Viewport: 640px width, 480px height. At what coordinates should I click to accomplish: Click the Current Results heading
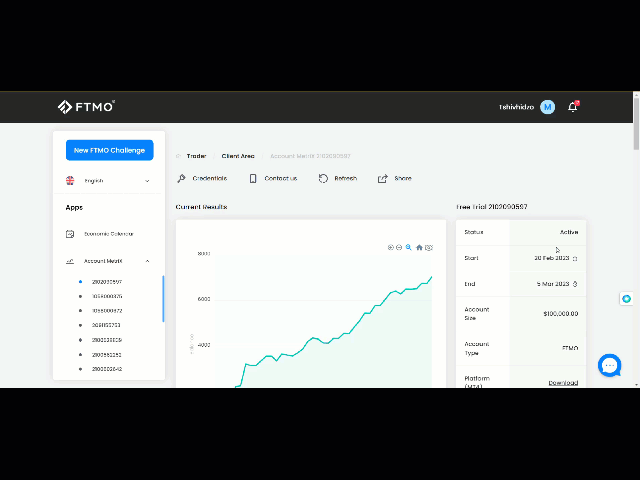coord(201,207)
